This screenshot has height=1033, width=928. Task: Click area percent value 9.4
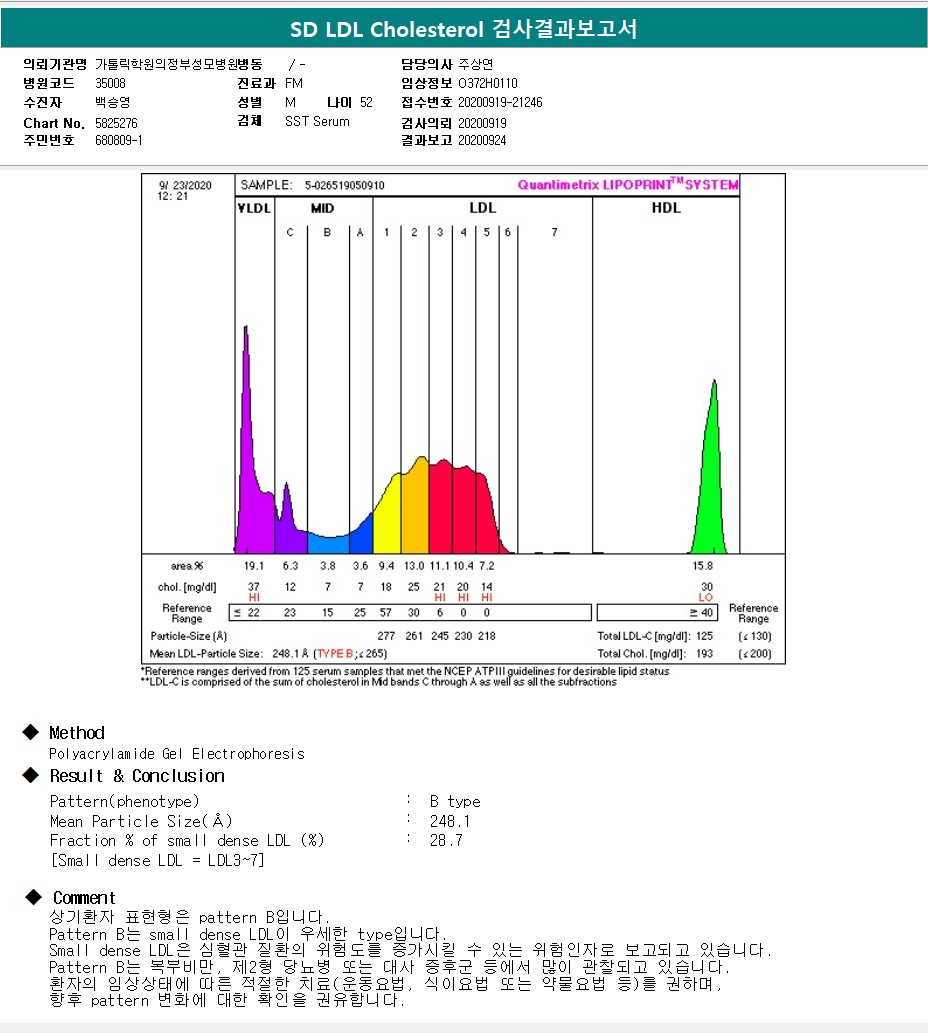pyautogui.click(x=386, y=566)
